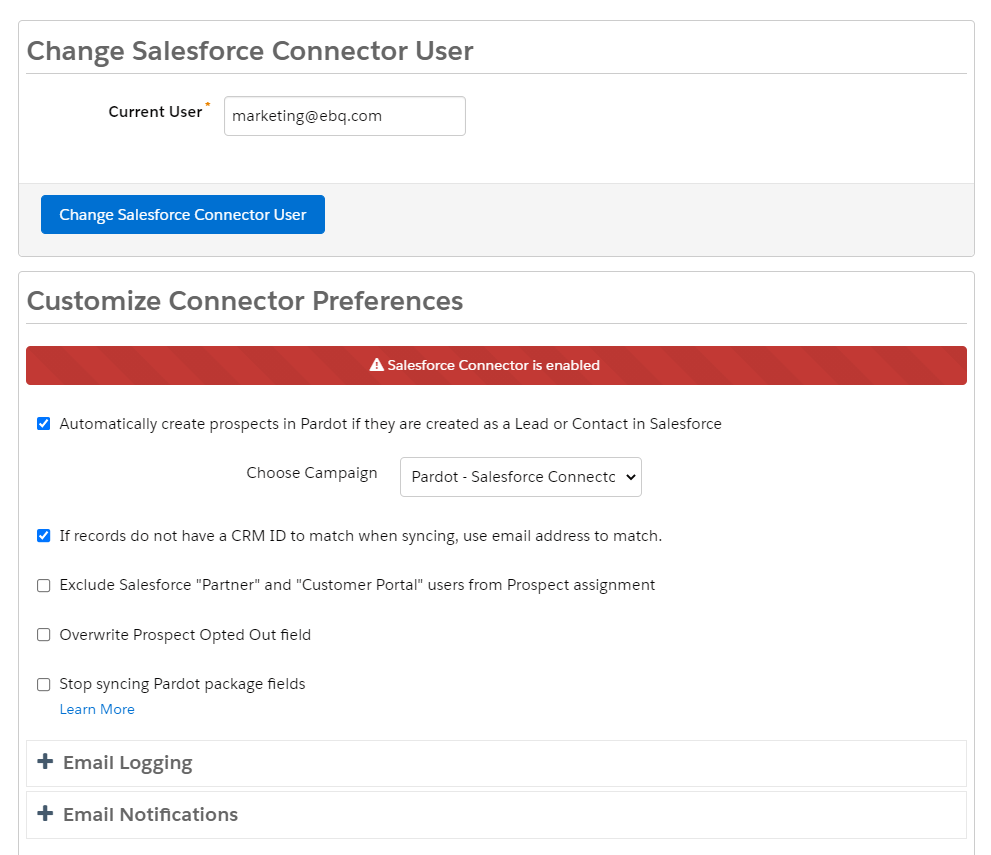Click the plus icon beside Email Notifications
The image size is (991, 855).
tap(45, 813)
